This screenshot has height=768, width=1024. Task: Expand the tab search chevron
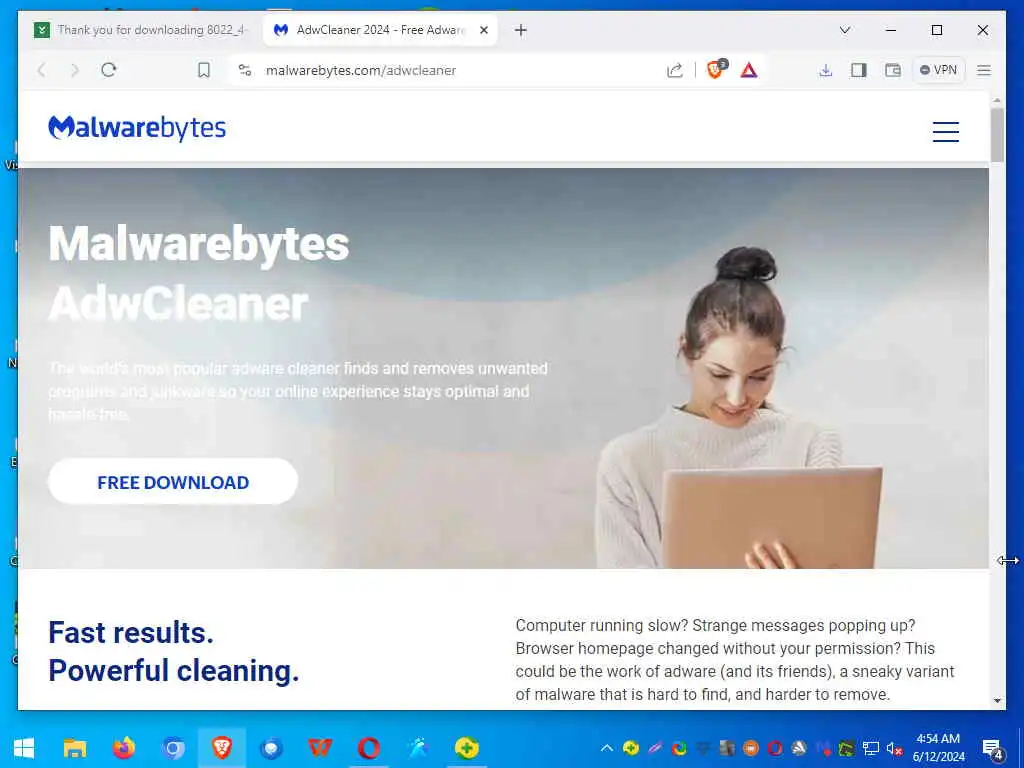tap(844, 30)
